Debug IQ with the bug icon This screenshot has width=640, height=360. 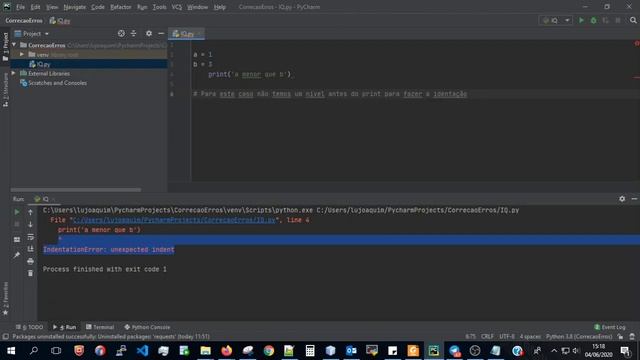(x=593, y=20)
